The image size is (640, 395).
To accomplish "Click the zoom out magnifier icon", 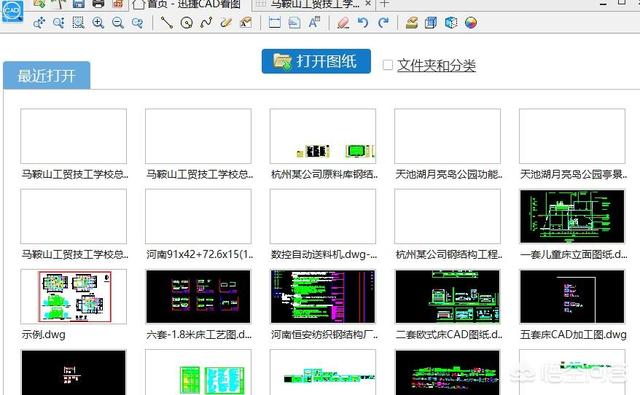I will pyautogui.click(x=118, y=22).
